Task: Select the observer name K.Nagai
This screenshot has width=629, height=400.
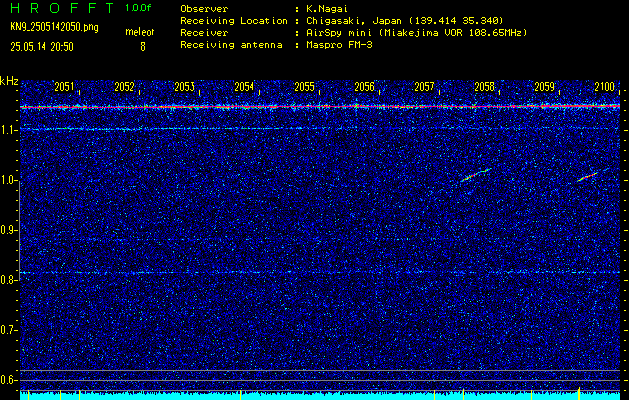Action: point(327,9)
